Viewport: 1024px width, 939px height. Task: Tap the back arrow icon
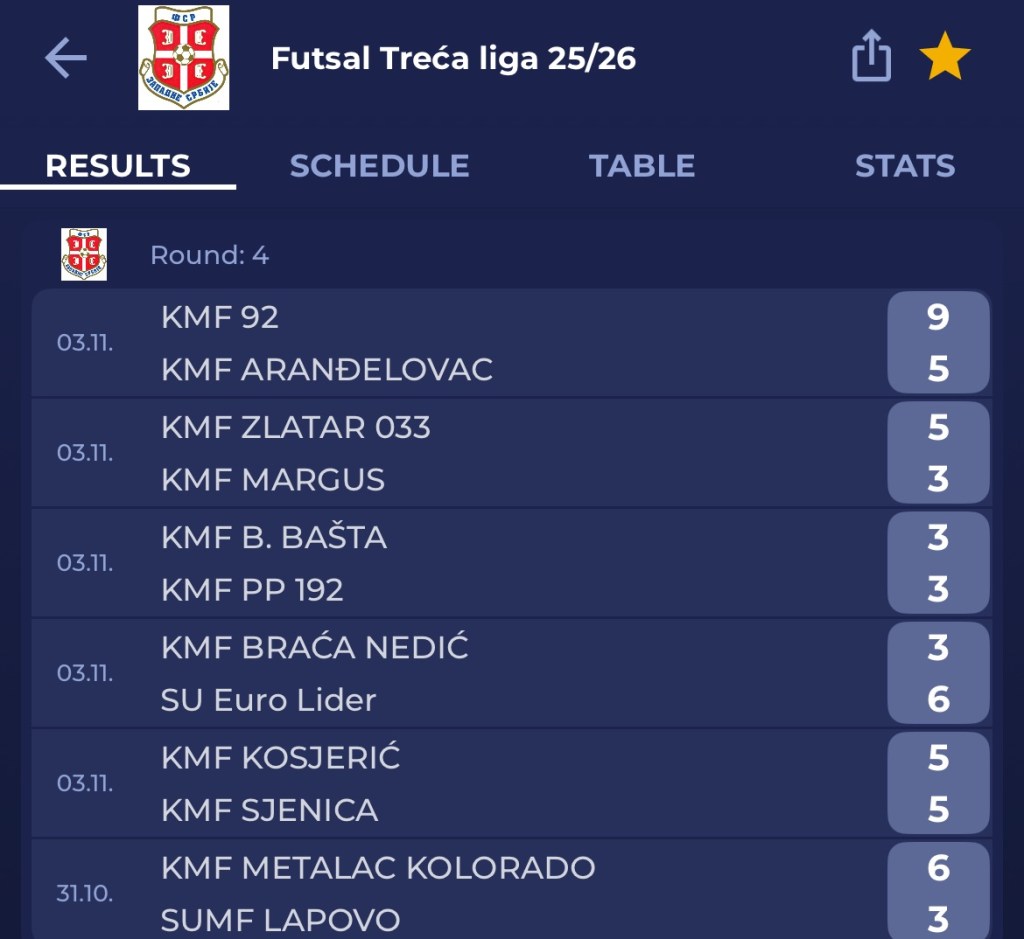[66, 59]
